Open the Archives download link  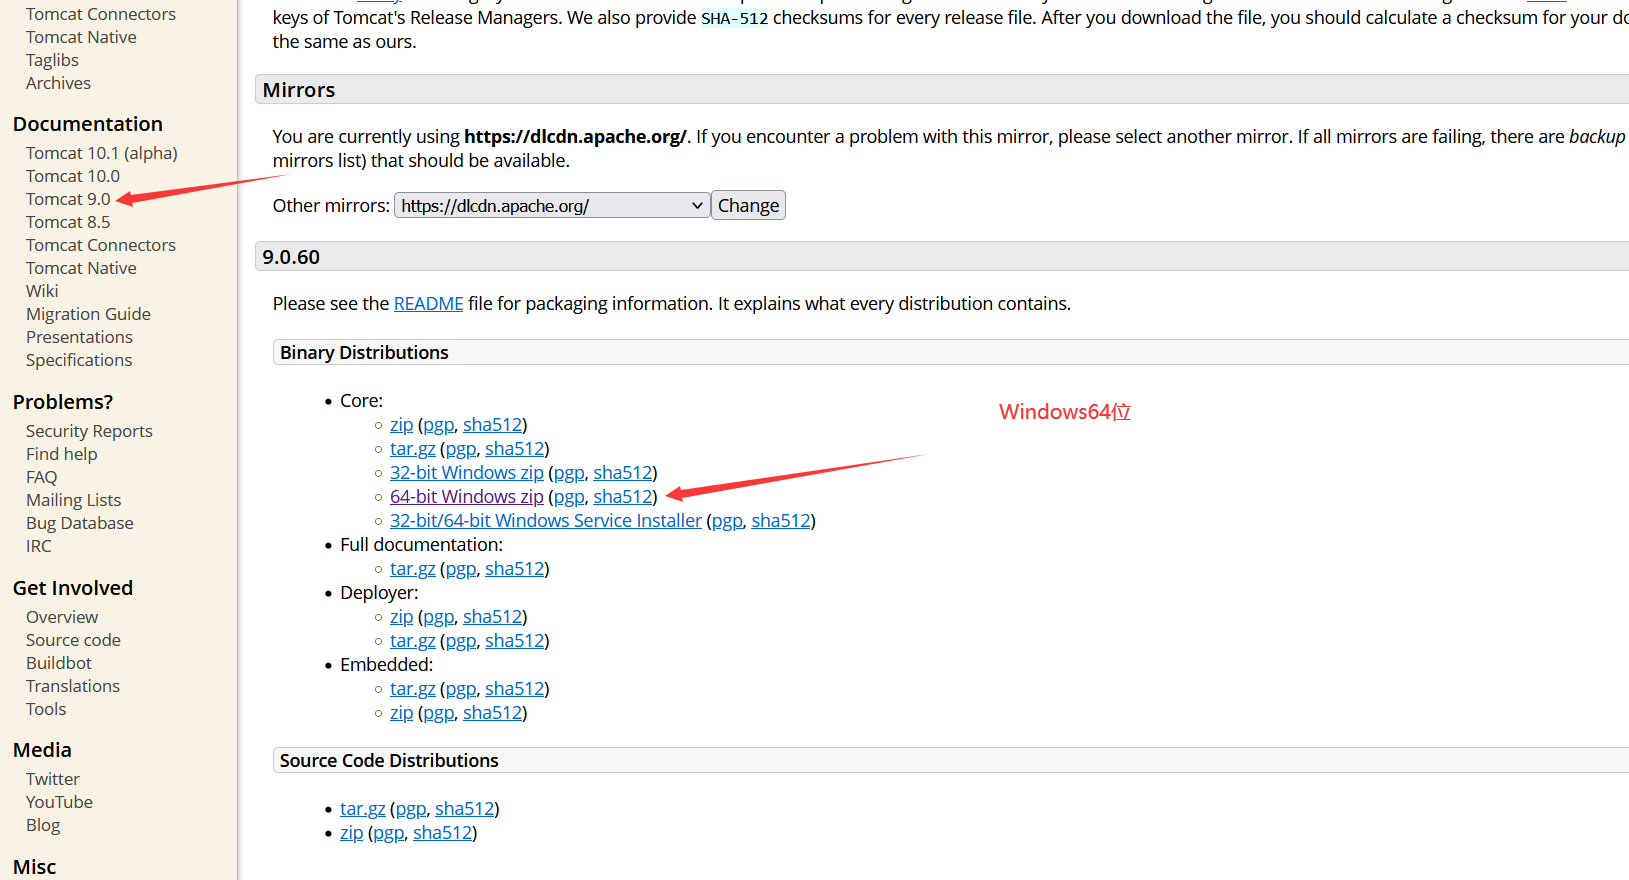[x=58, y=83]
